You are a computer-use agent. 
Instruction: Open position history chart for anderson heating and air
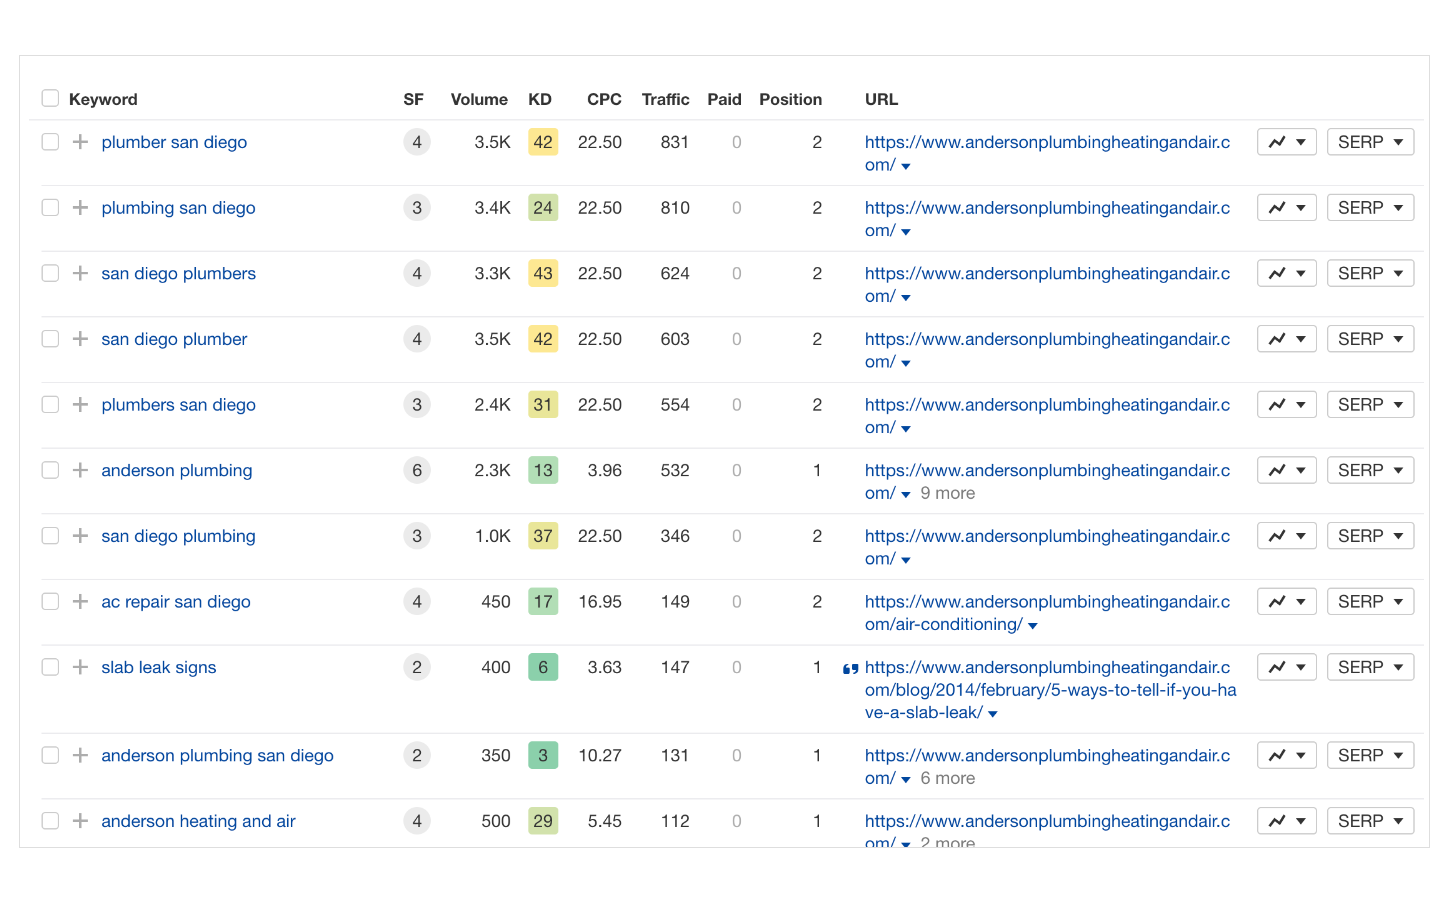point(1286,821)
